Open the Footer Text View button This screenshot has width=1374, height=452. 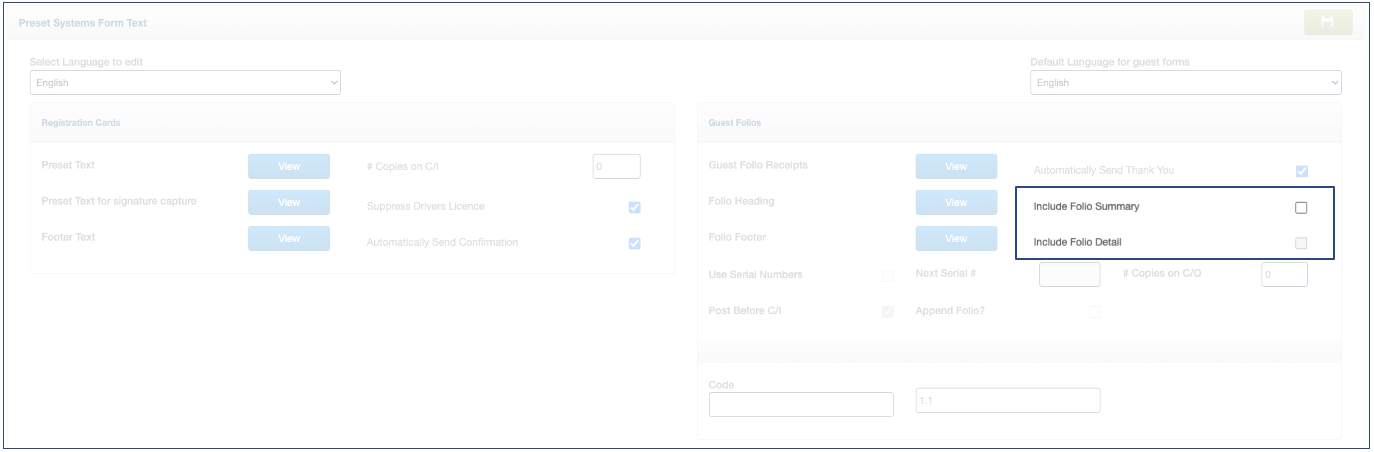[288, 238]
